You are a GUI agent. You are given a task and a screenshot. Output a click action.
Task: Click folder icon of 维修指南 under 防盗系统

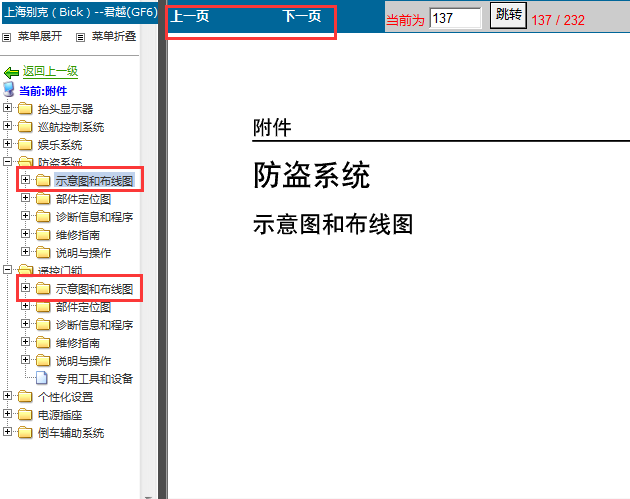pos(43,235)
